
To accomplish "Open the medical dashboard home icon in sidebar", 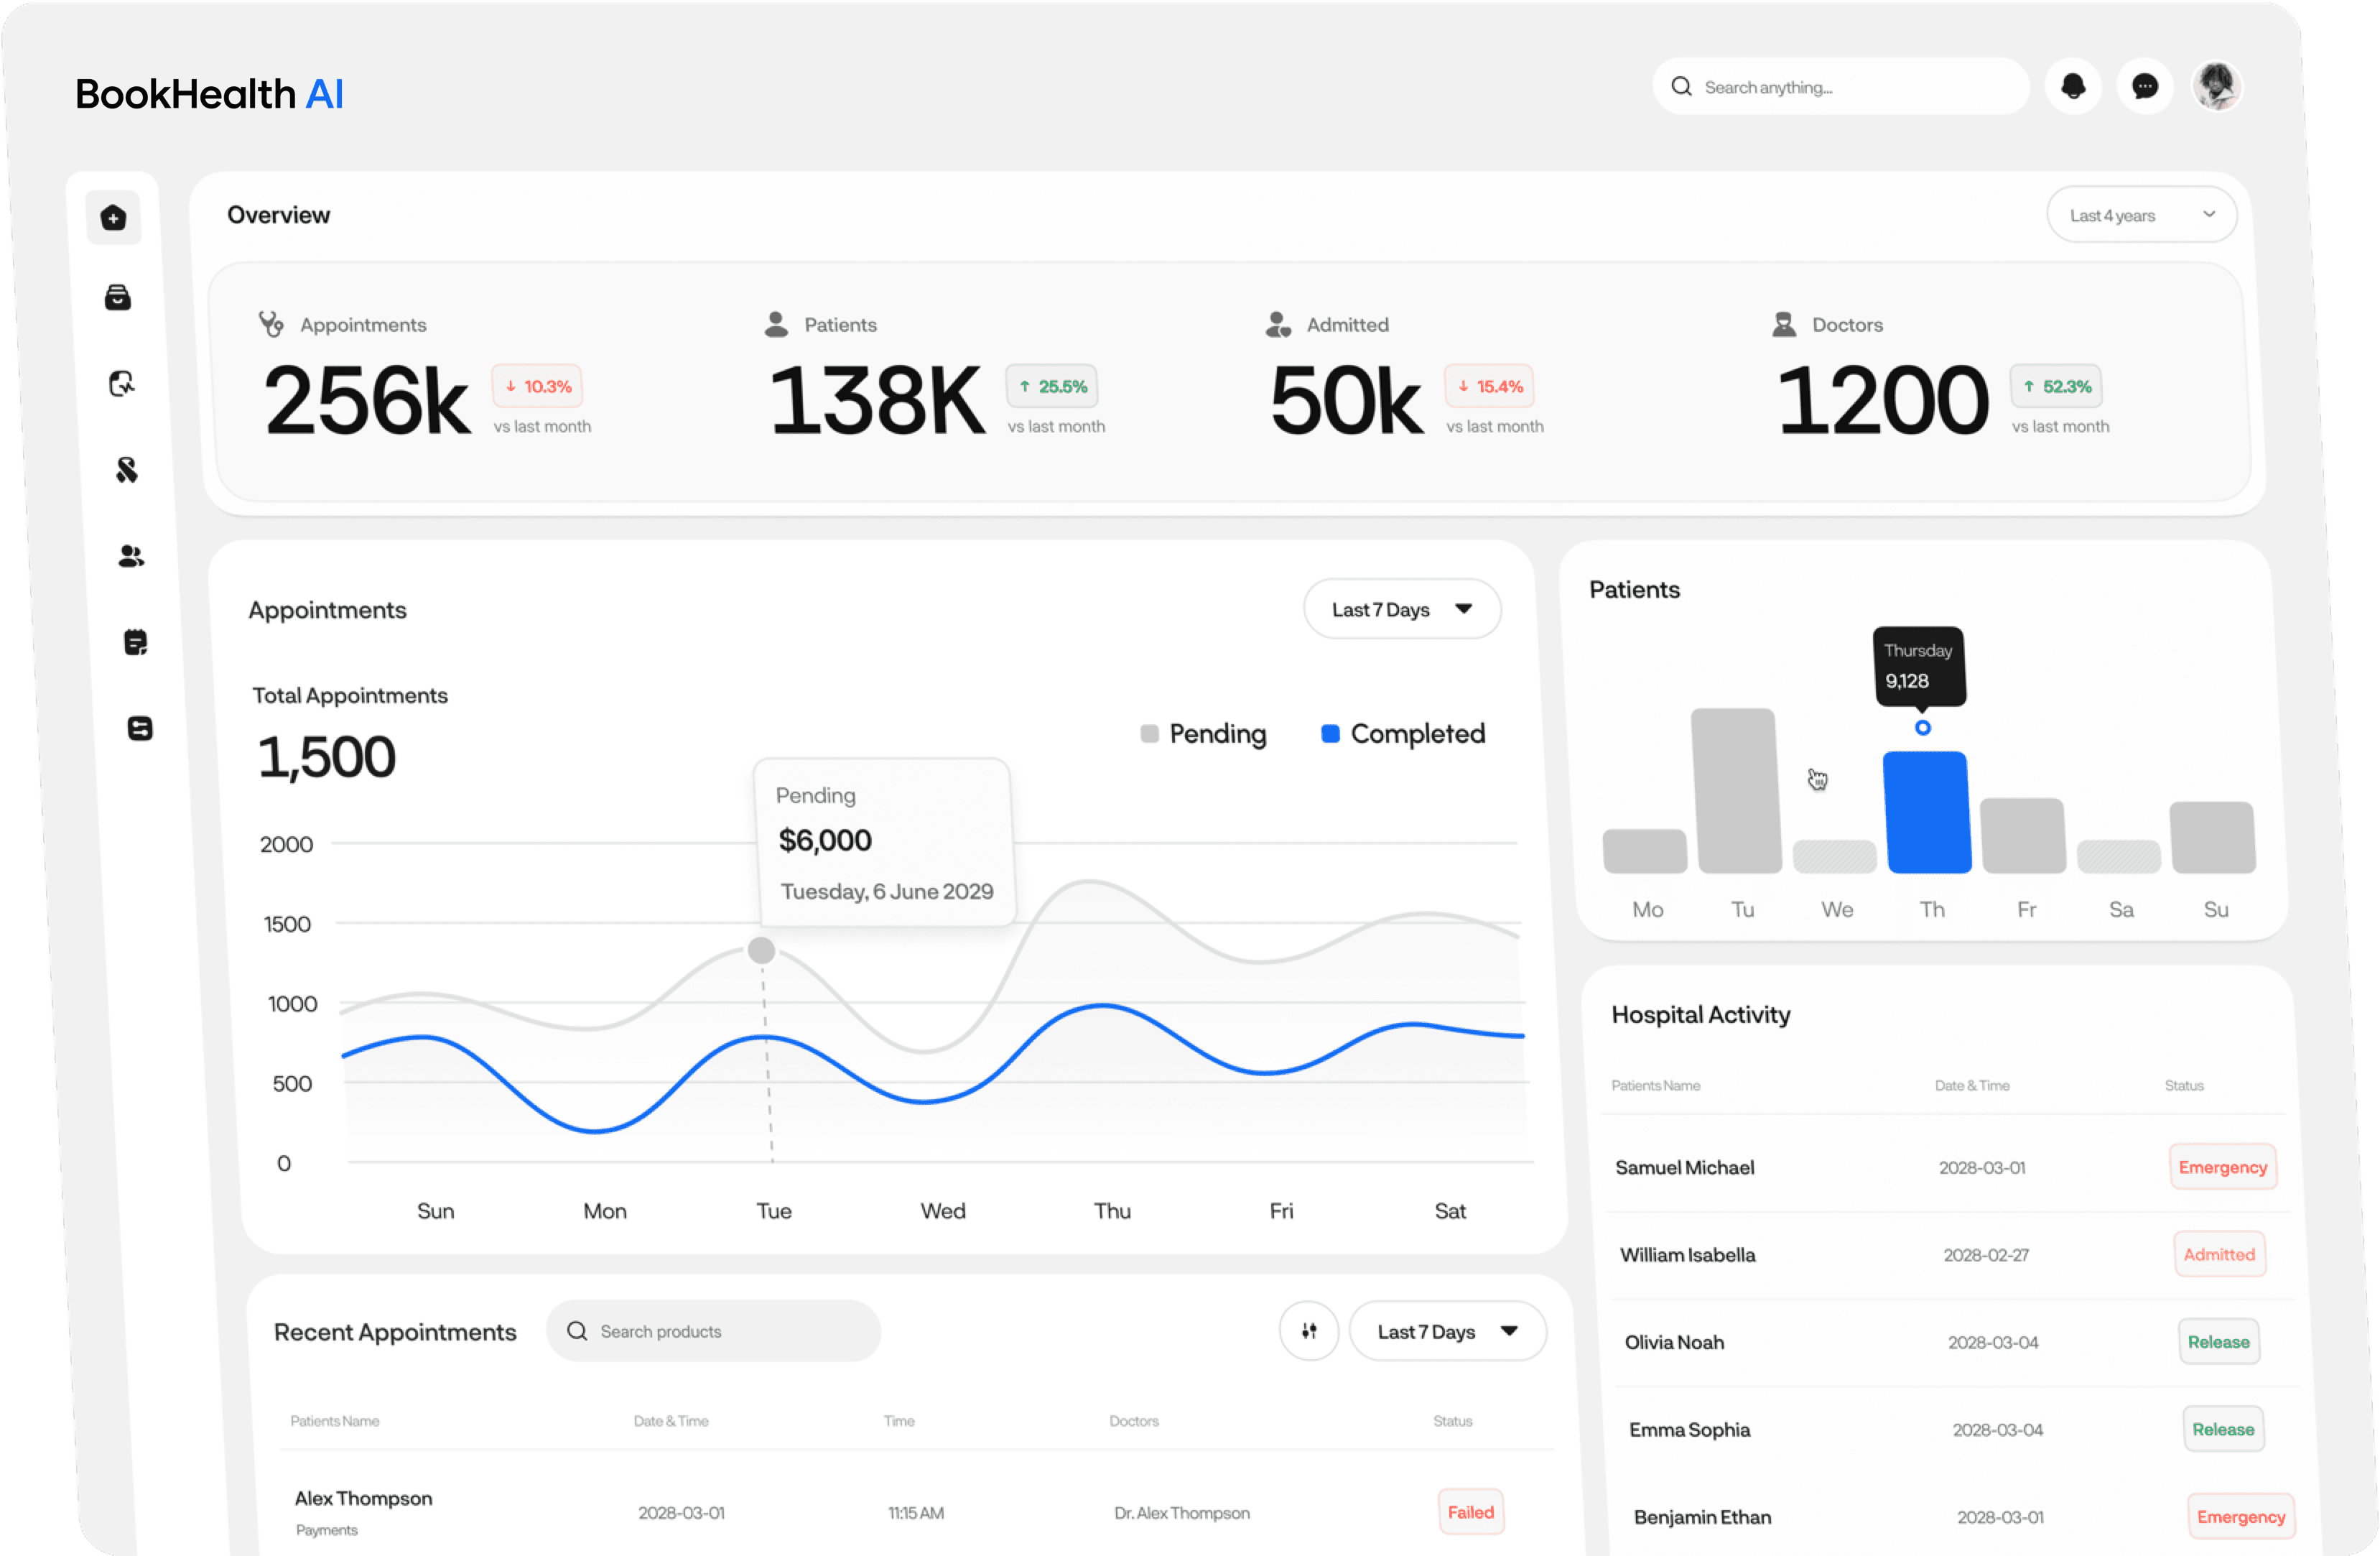I will (x=113, y=217).
